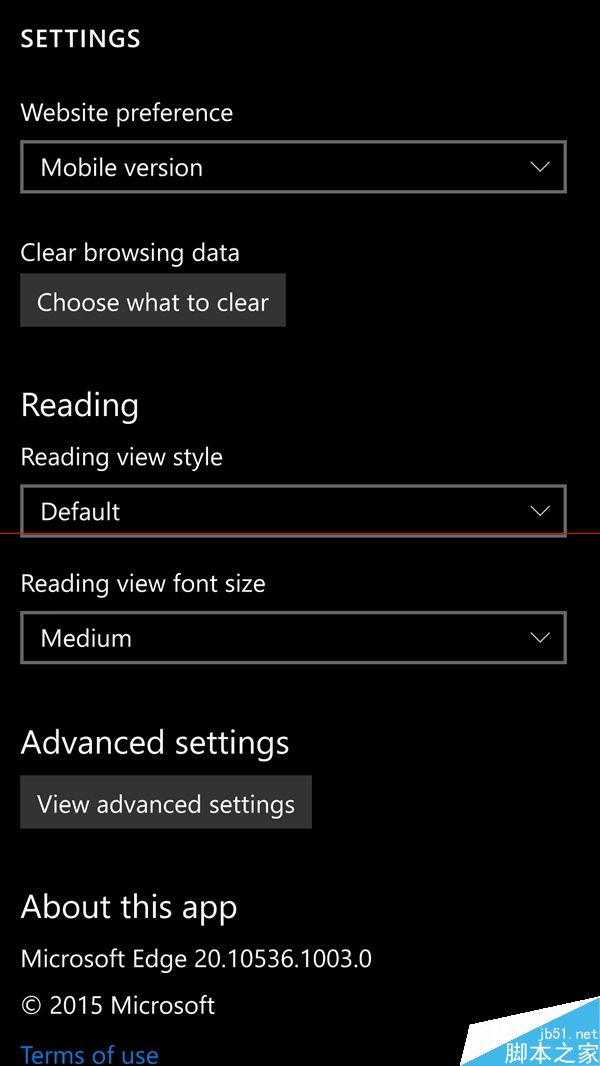Click the © 2015 Microsoft copyright text
600x1066 pixels.
point(118,1005)
